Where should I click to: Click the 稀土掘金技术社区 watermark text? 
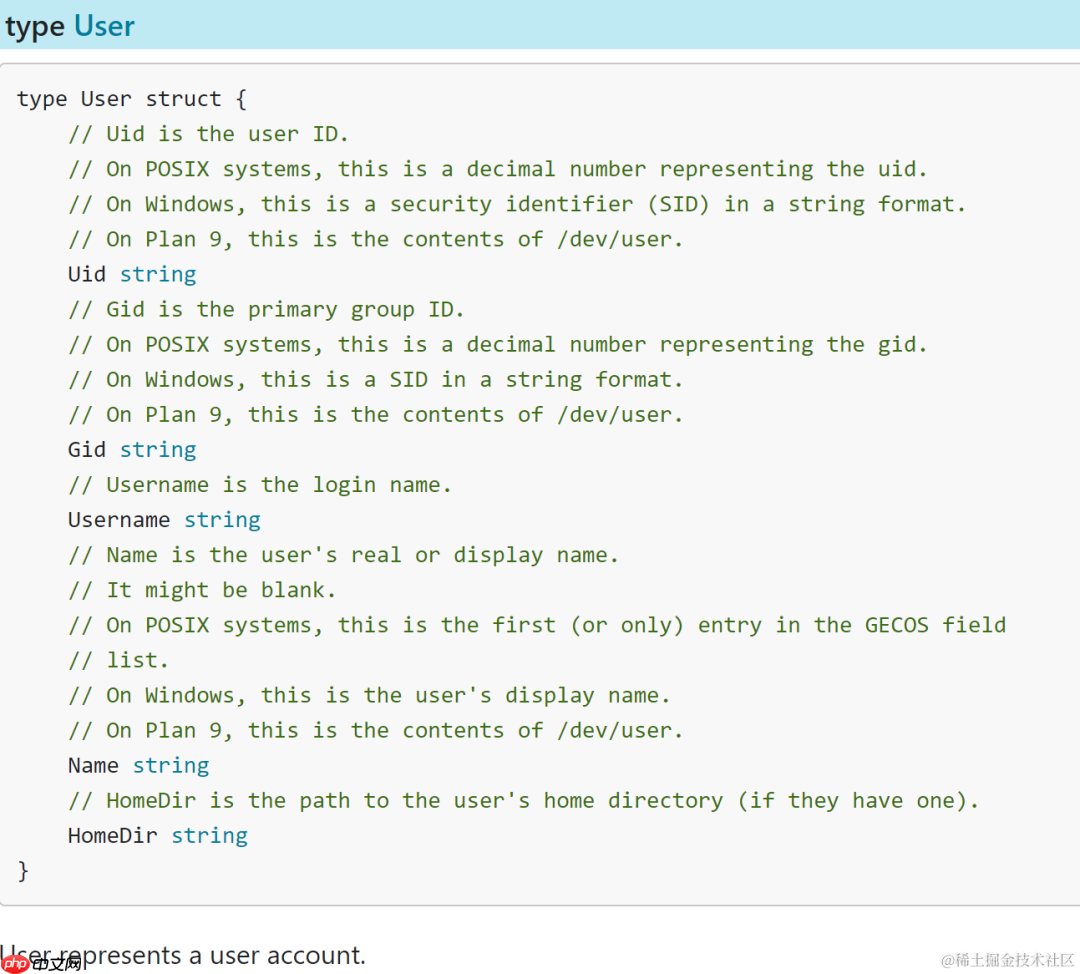[x=1008, y=960]
